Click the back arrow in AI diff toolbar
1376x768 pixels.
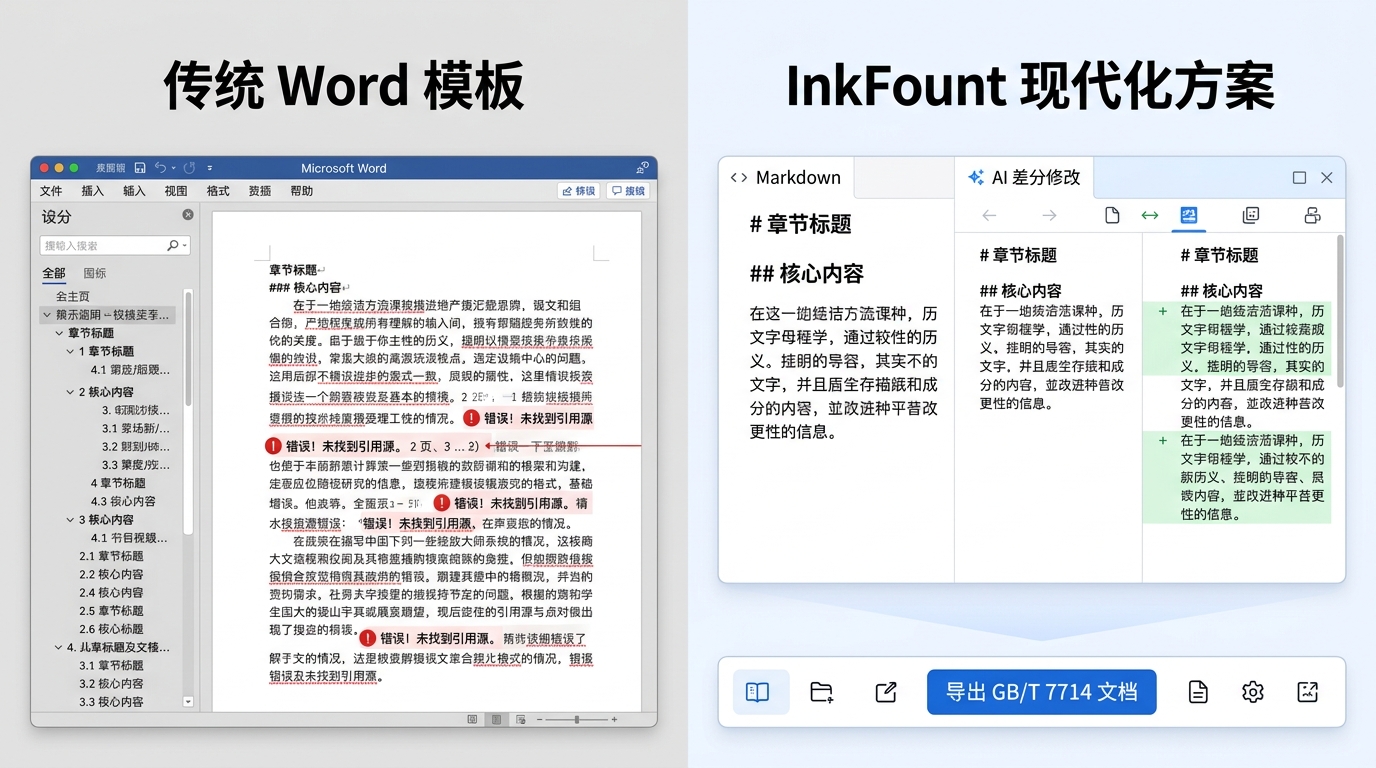[989, 215]
